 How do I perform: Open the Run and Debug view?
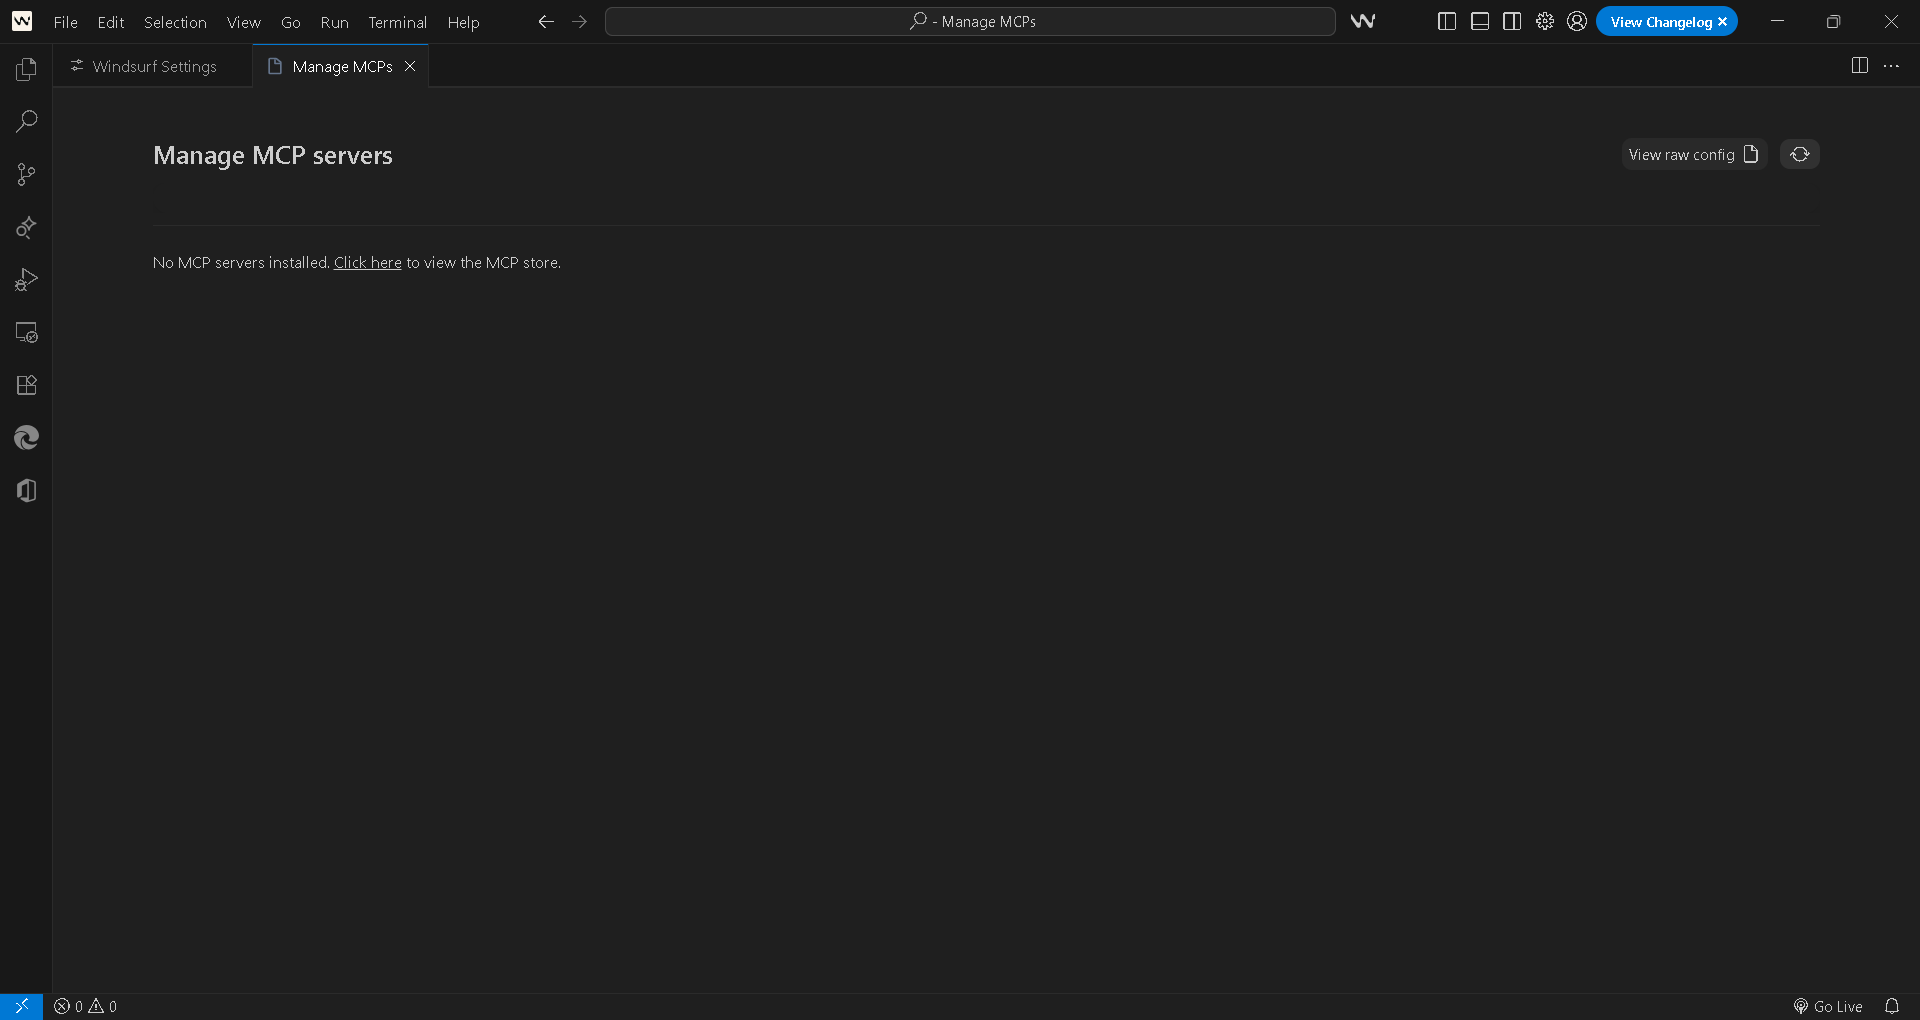click(27, 280)
